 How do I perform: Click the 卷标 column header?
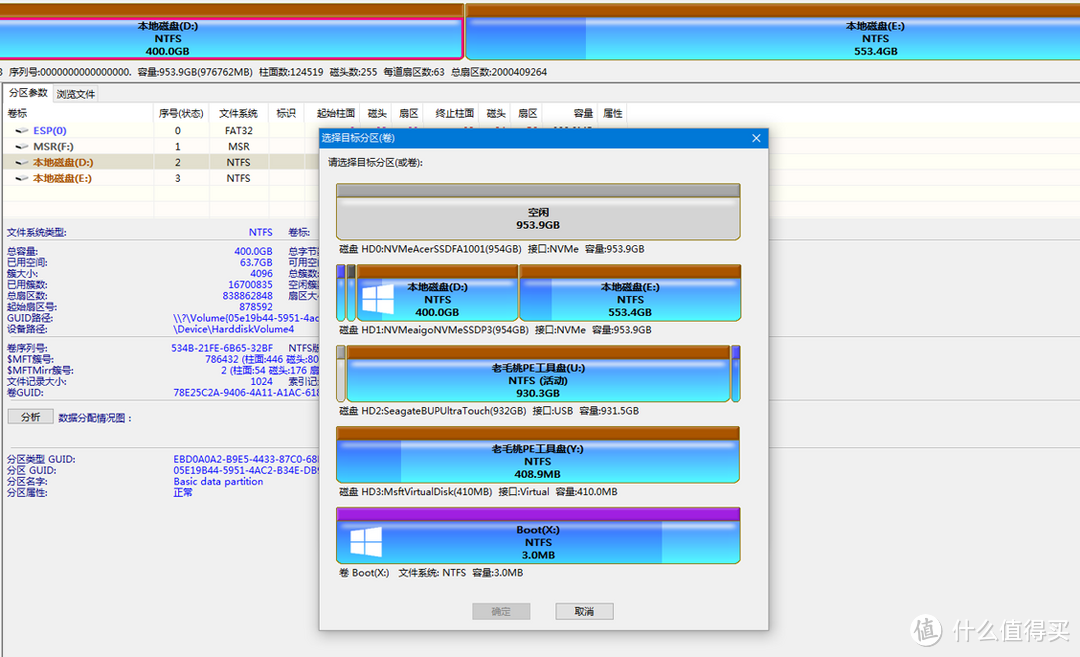(18, 114)
